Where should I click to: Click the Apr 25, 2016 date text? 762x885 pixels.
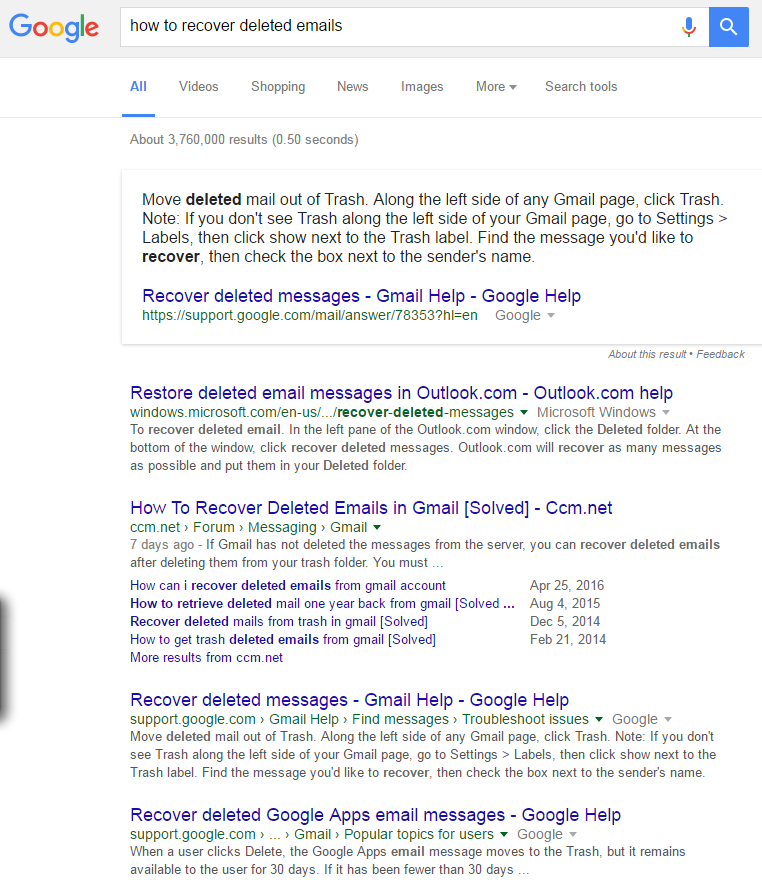click(567, 585)
